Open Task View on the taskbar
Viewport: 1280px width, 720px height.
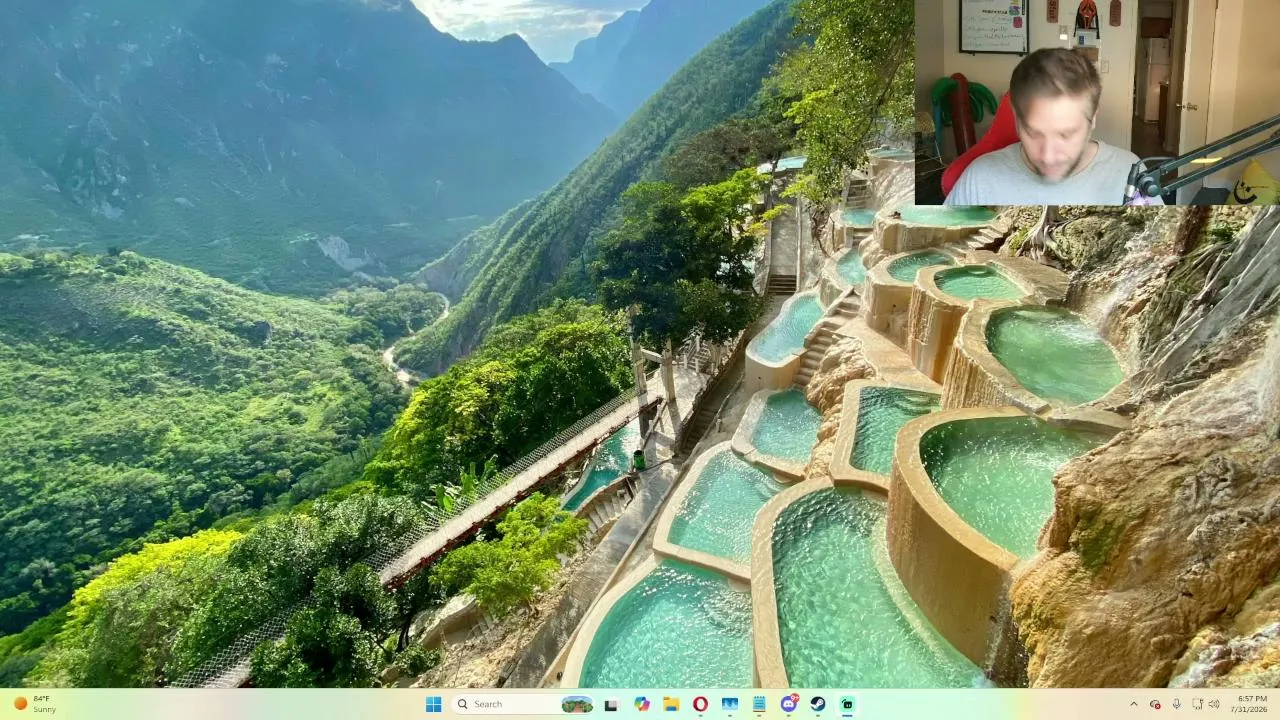point(611,704)
